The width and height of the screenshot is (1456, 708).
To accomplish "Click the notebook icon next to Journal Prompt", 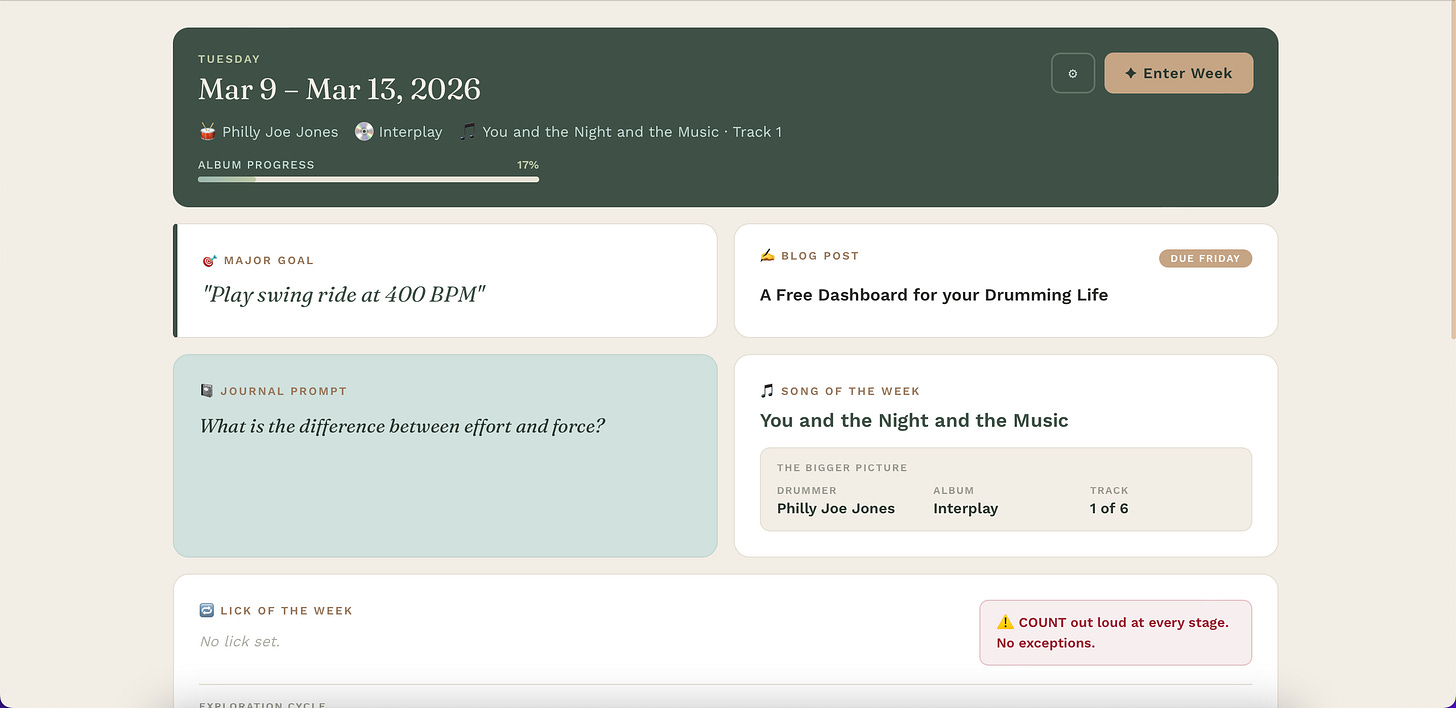I will click(207, 391).
